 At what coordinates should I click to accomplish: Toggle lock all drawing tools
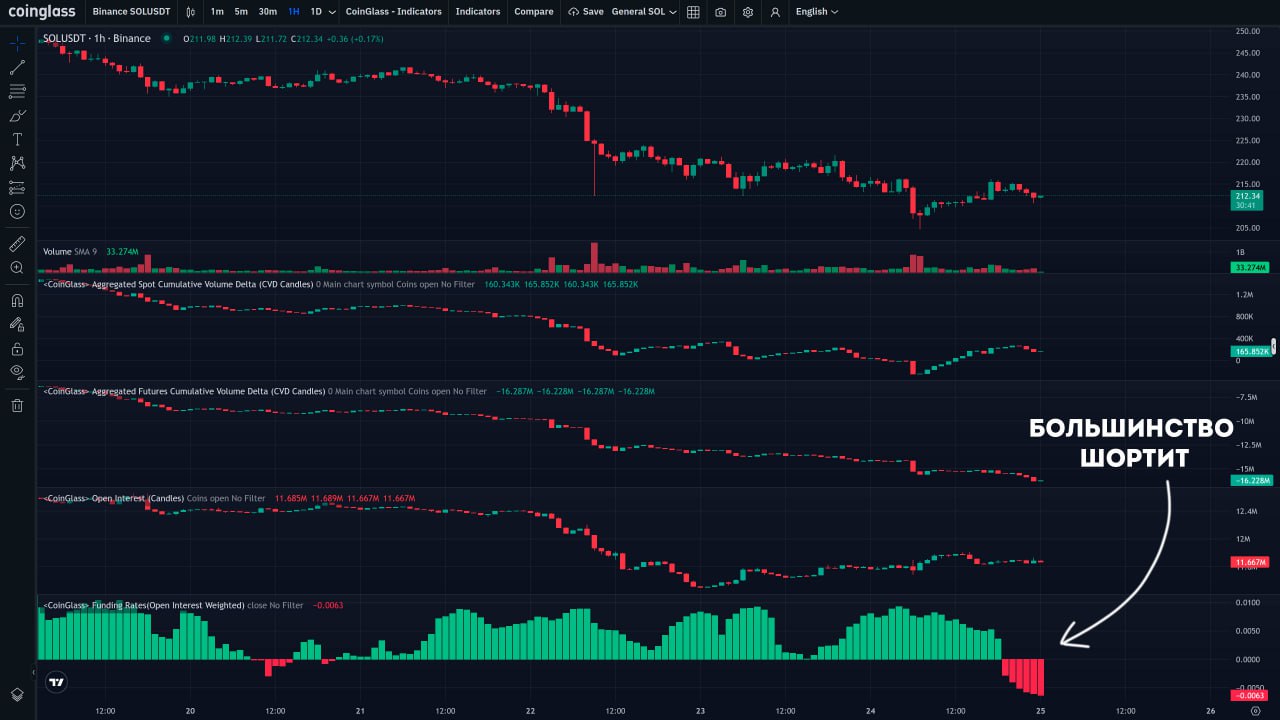coord(17,348)
